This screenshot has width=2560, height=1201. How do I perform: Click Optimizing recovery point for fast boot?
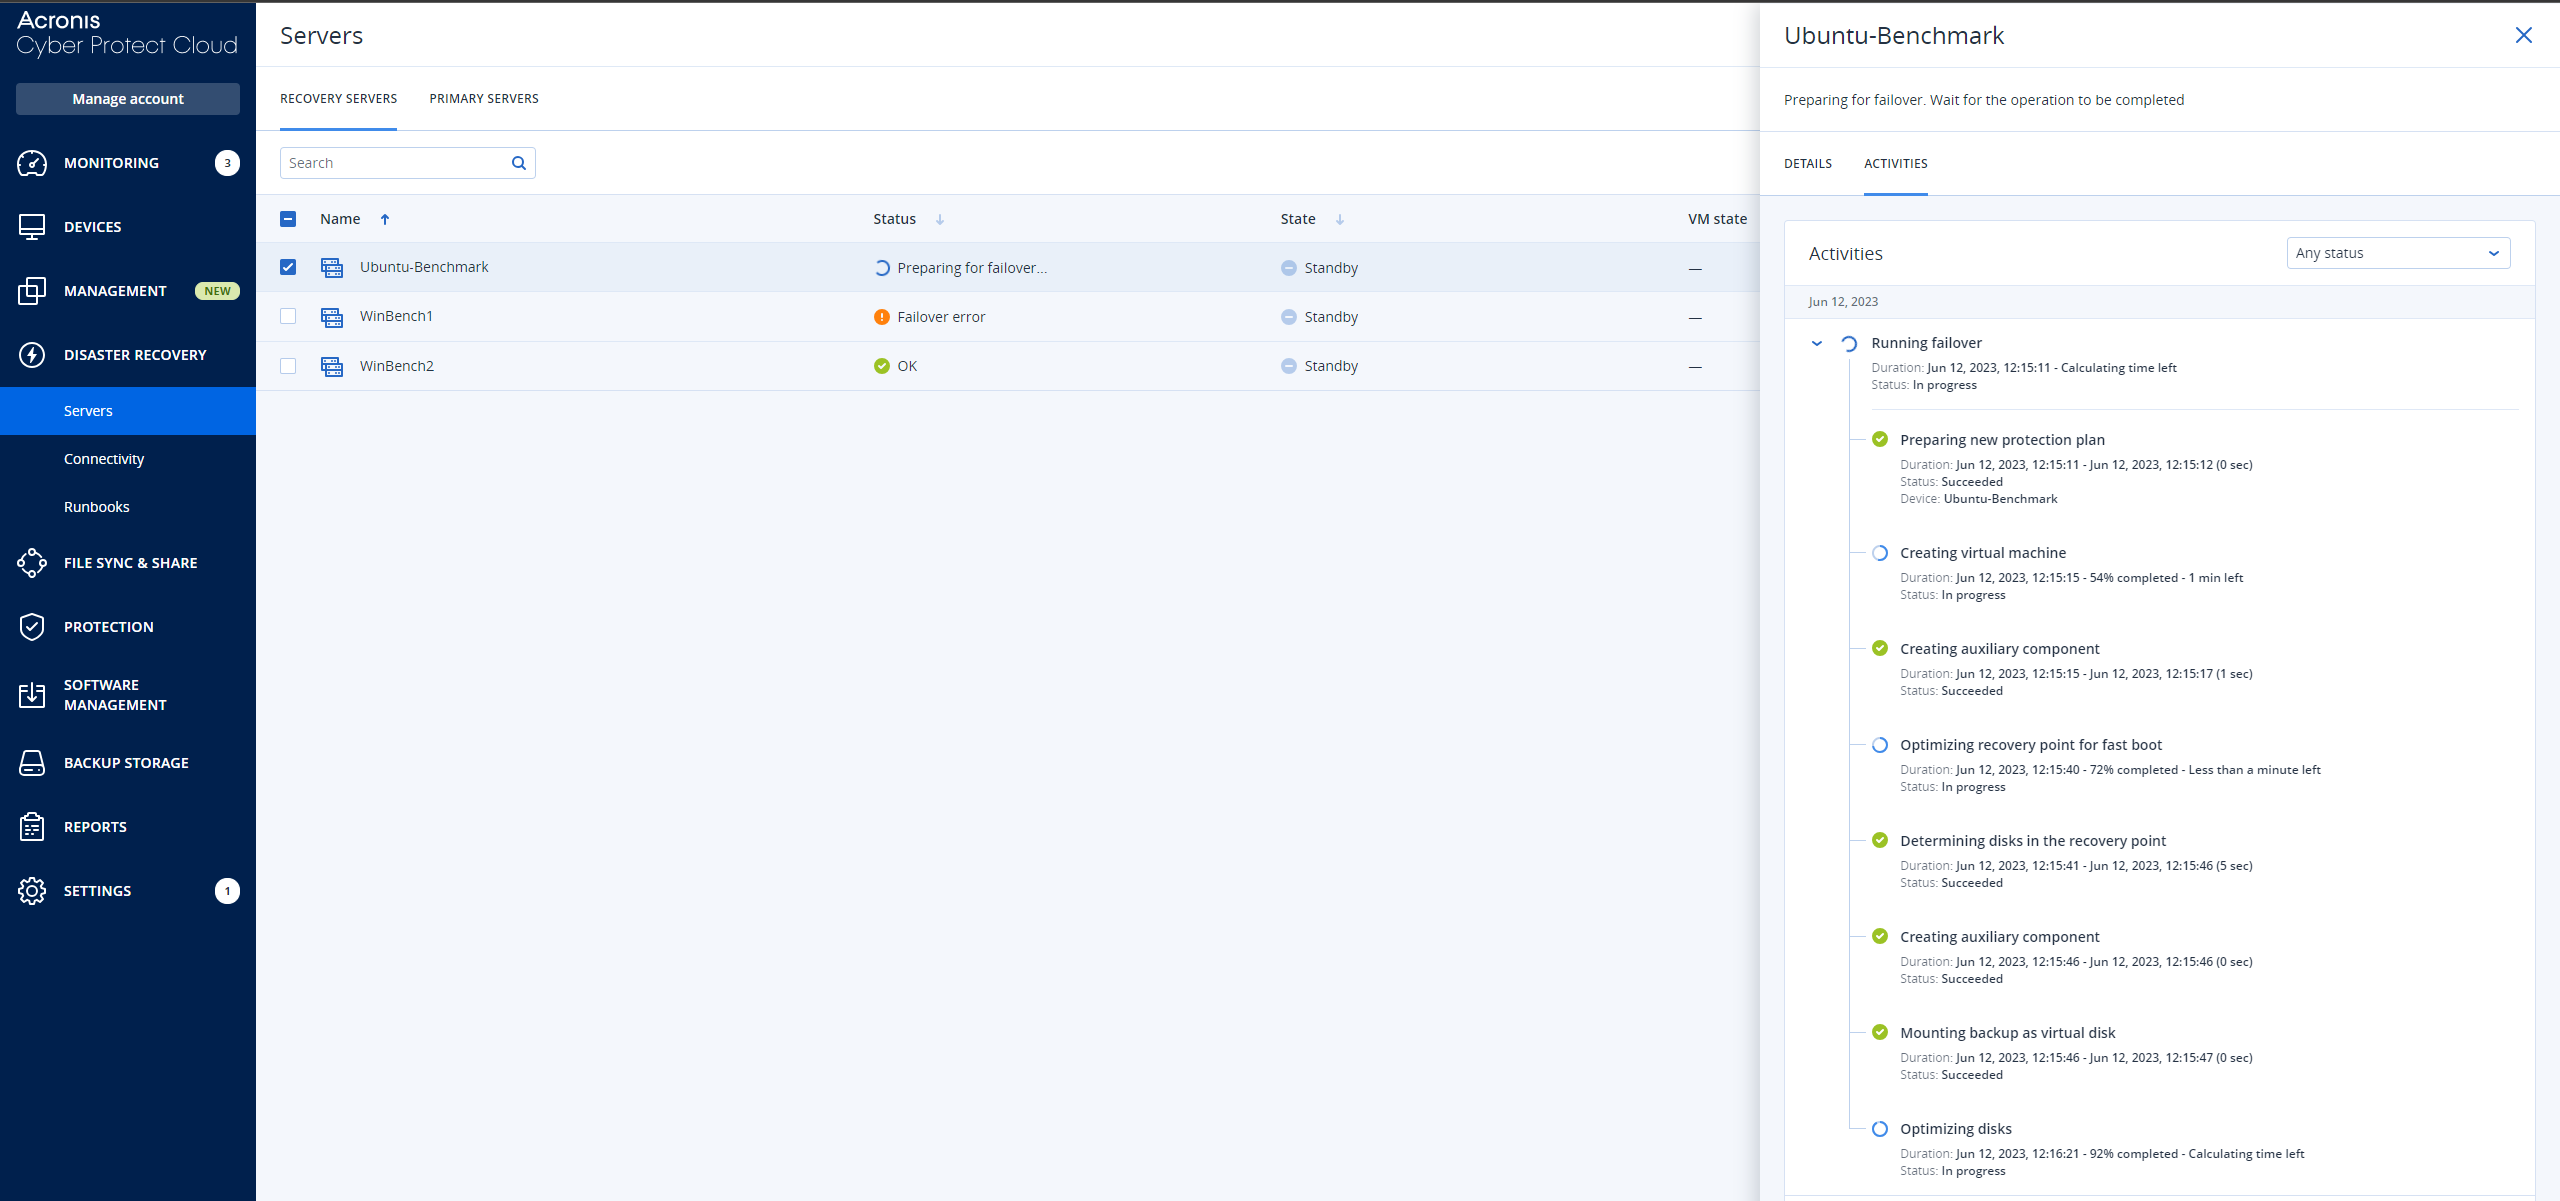click(2031, 745)
